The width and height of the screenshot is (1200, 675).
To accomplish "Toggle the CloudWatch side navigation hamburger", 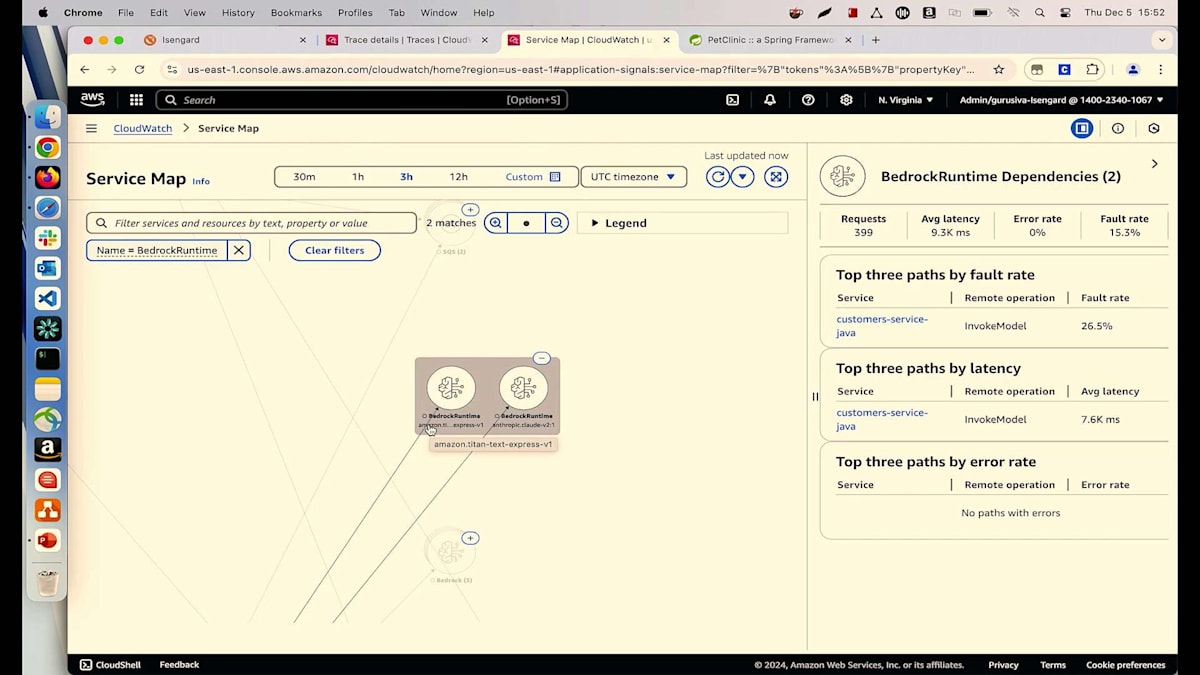I will (91, 128).
